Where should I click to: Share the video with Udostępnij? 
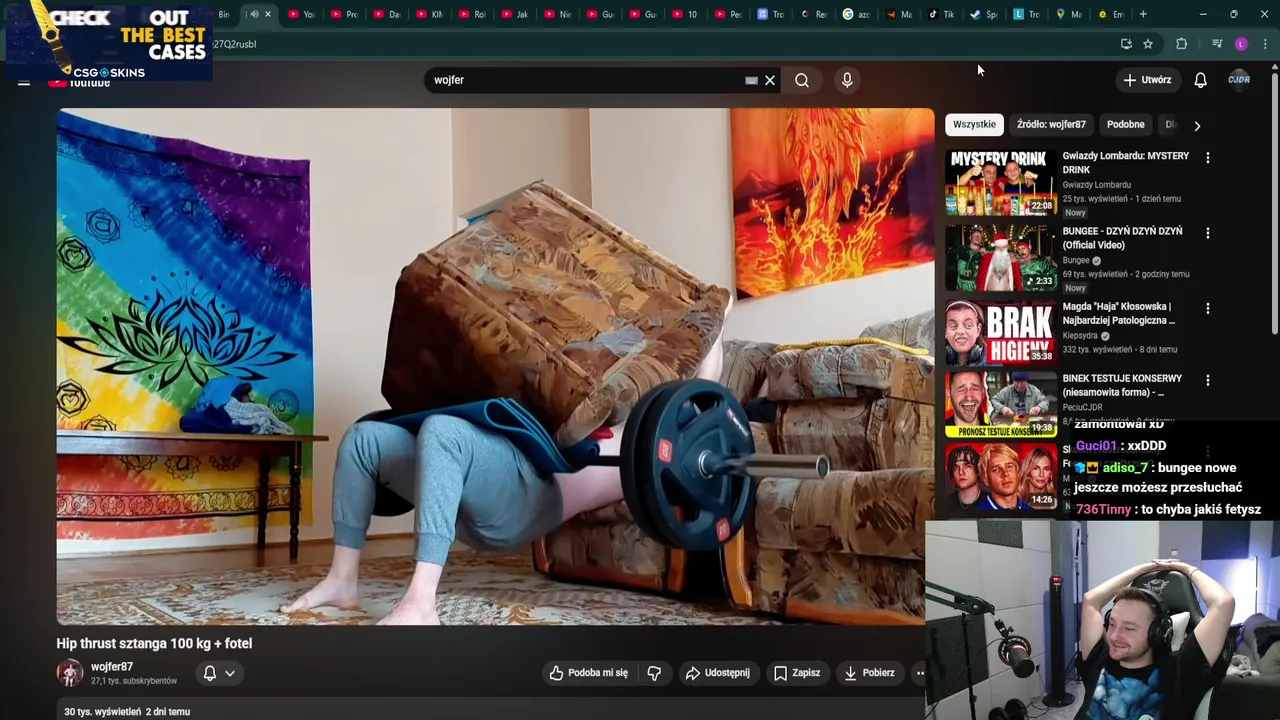click(718, 673)
